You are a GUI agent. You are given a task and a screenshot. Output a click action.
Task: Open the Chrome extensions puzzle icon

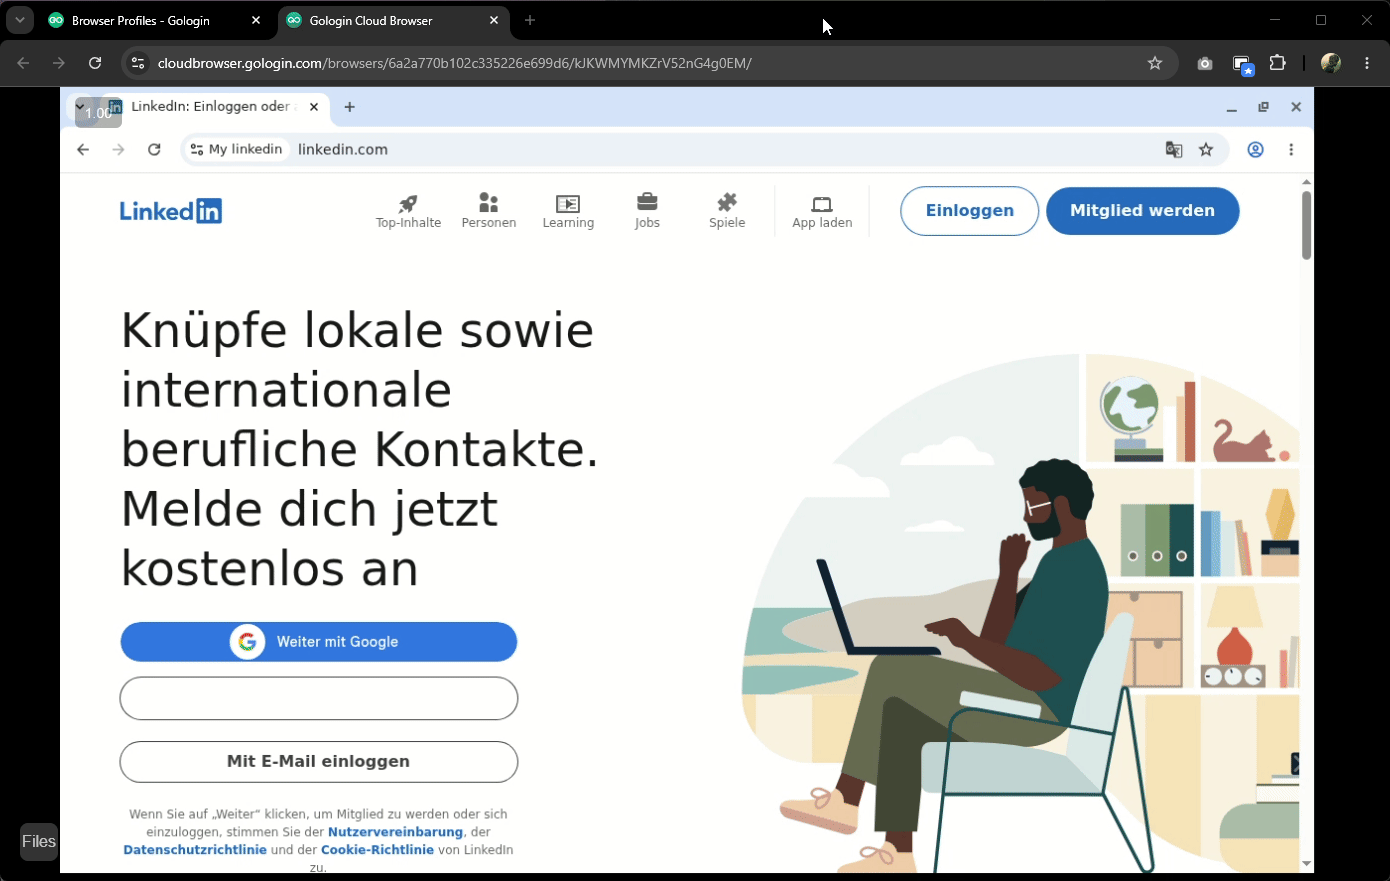(x=1277, y=63)
